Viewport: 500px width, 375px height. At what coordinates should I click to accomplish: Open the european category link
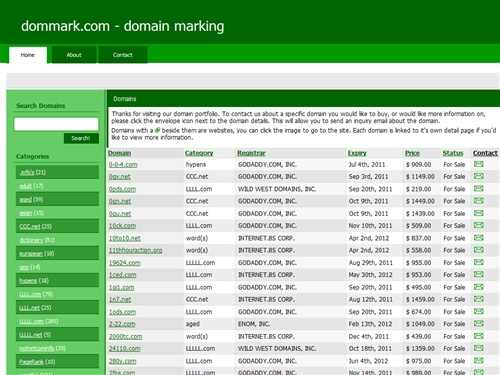[31, 254]
